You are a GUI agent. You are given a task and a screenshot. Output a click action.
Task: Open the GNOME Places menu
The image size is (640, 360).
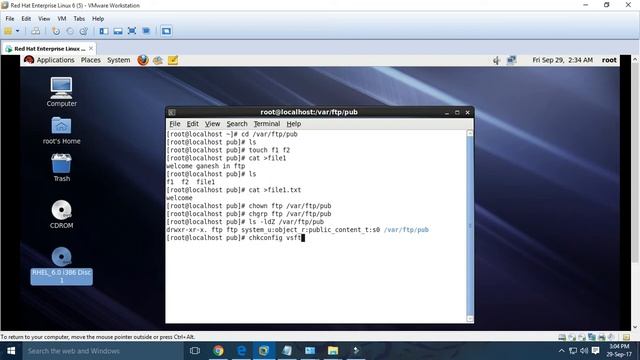pyautogui.click(x=91, y=60)
